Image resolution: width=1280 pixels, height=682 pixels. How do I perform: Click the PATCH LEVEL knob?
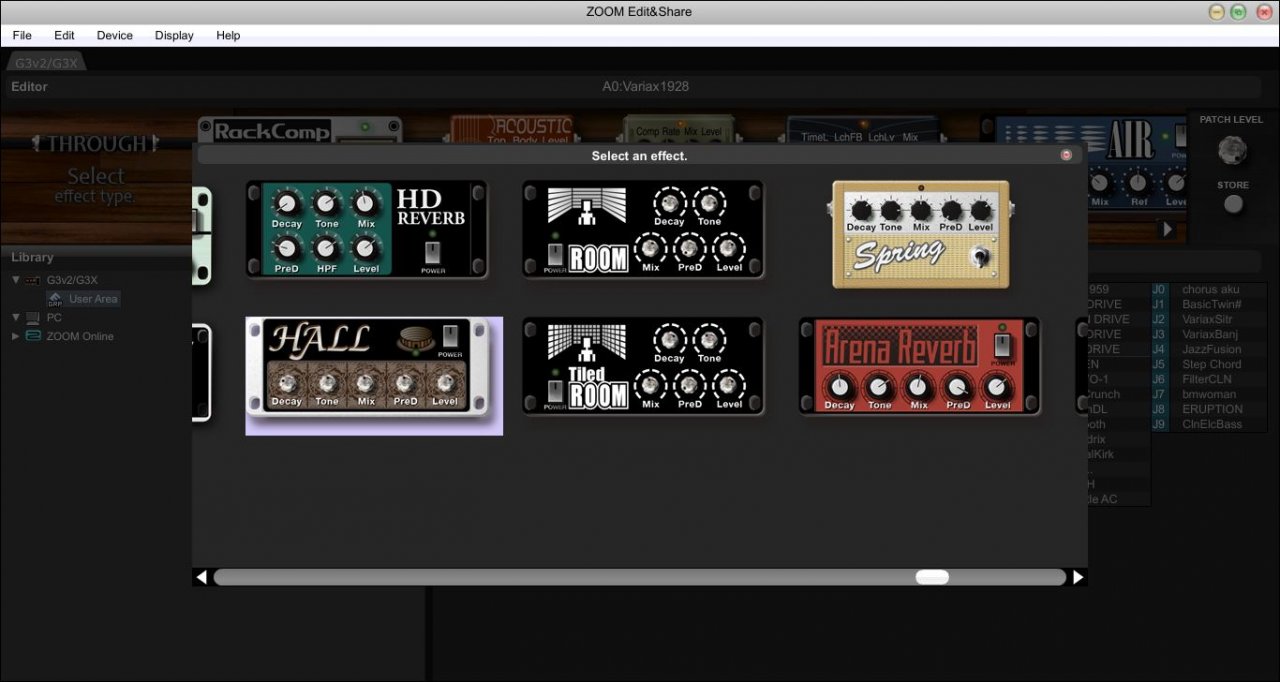point(1233,150)
